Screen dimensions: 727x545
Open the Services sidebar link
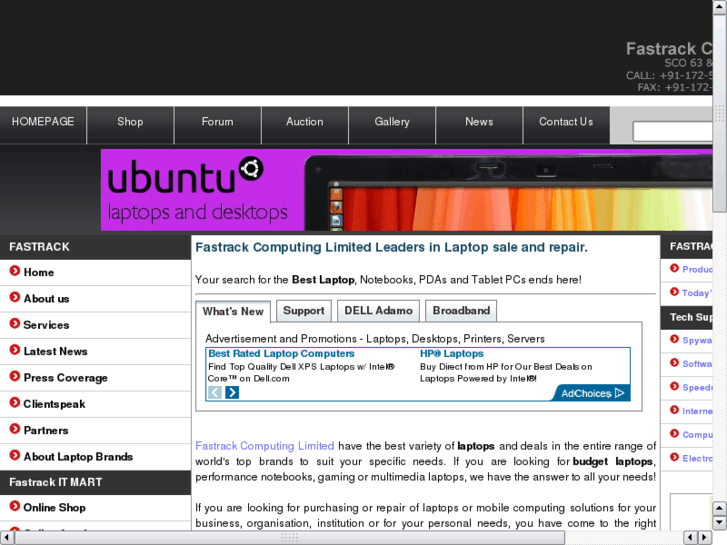pyautogui.click(x=46, y=325)
